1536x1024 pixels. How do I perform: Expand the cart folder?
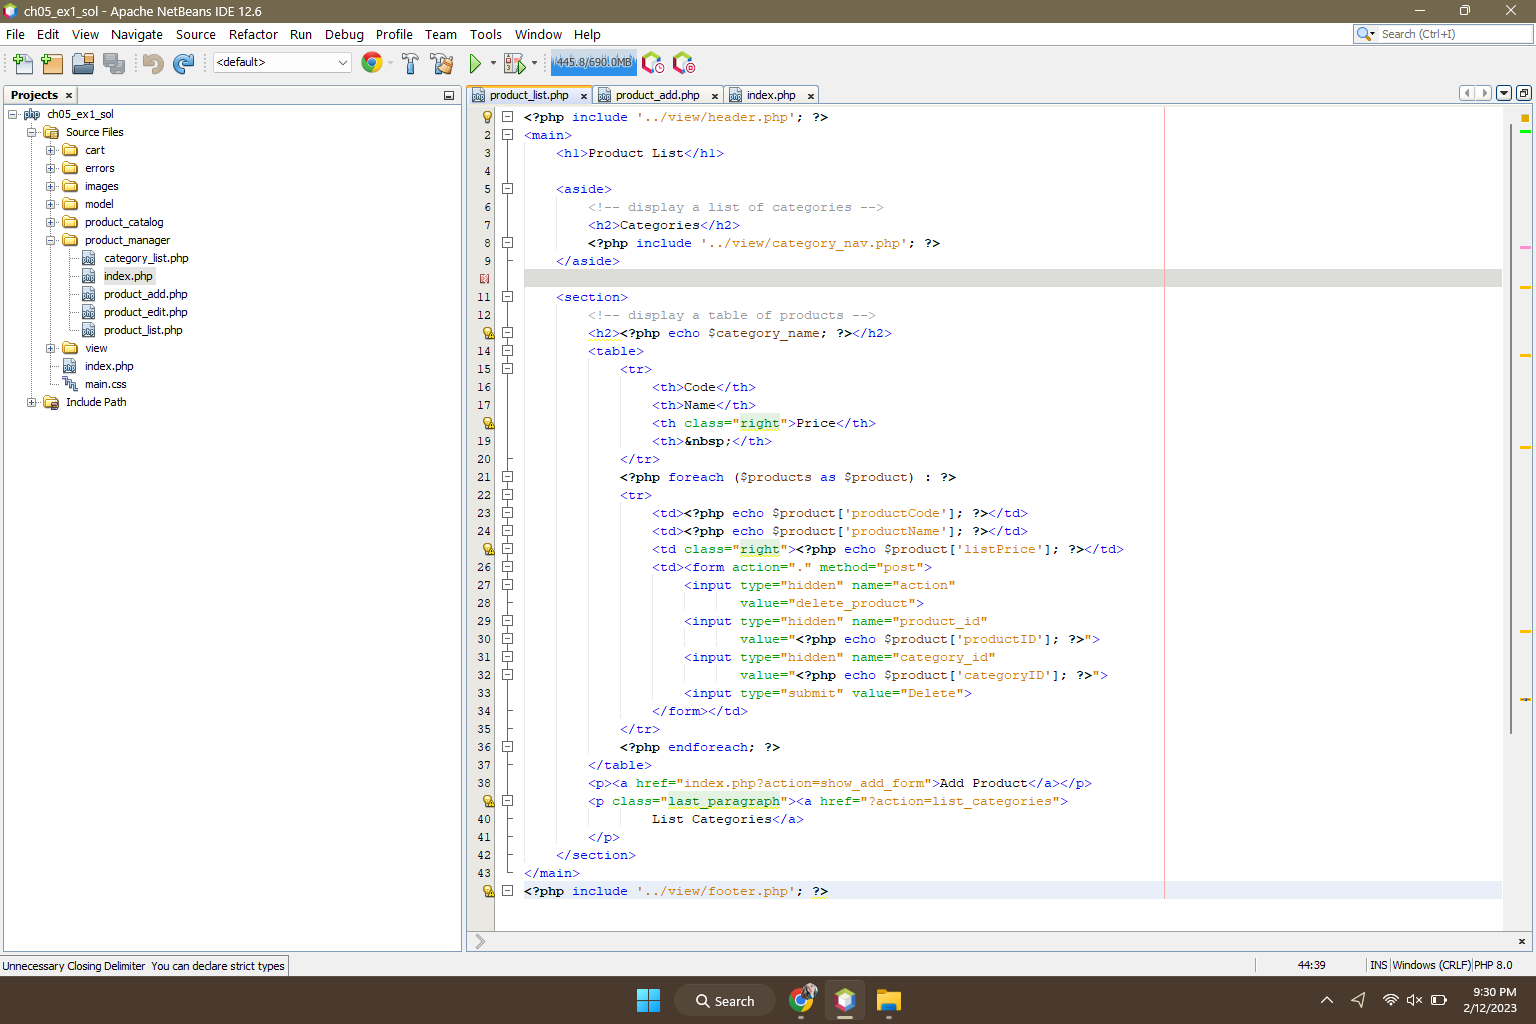pyautogui.click(x=51, y=150)
